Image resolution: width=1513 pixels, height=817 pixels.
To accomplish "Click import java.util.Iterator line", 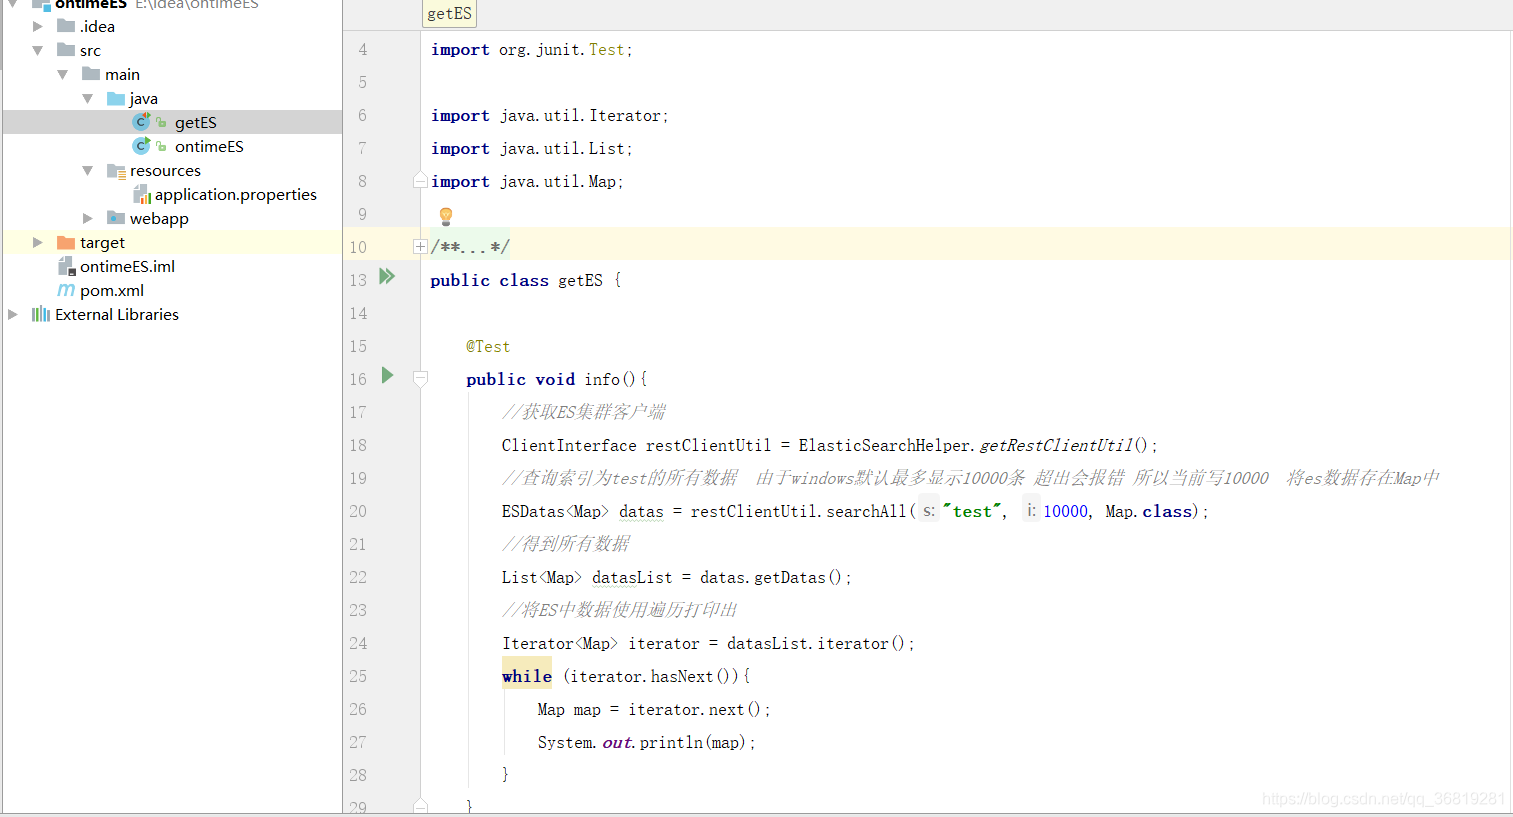I will (x=550, y=115).
